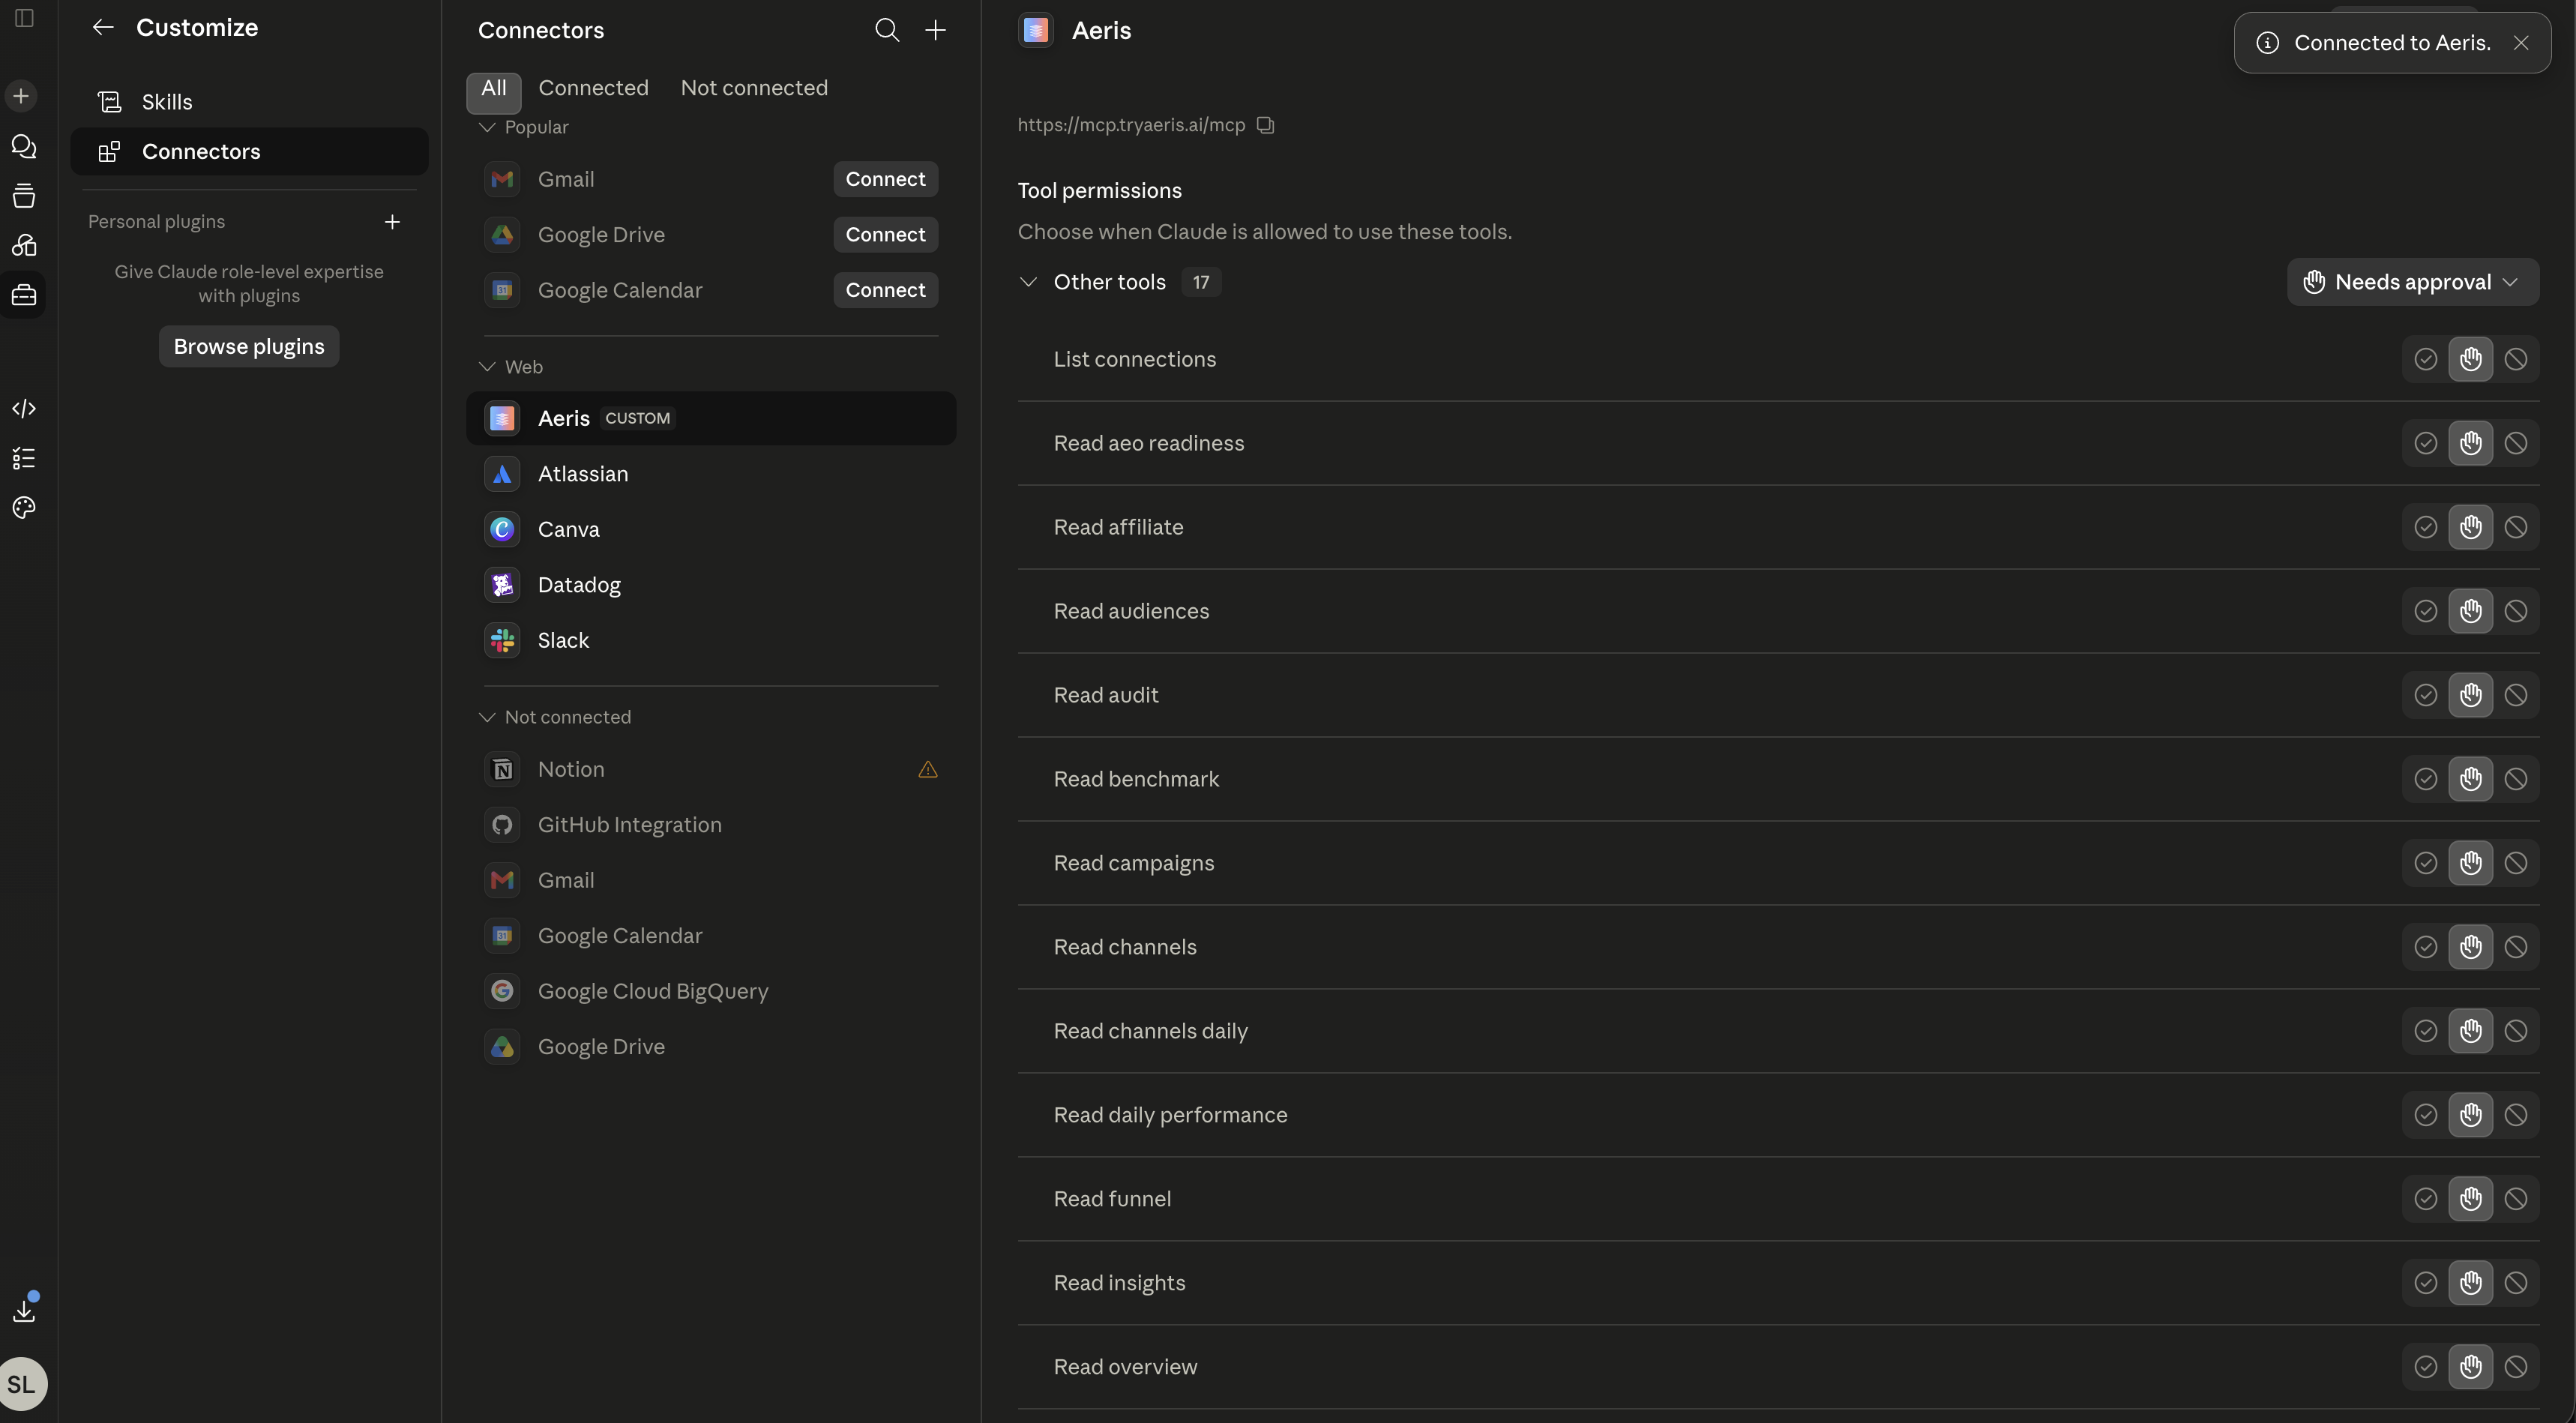The image size is (2576, 1423).
Task: Connect Google Calendar in Popular list
Action: [886, 291]
